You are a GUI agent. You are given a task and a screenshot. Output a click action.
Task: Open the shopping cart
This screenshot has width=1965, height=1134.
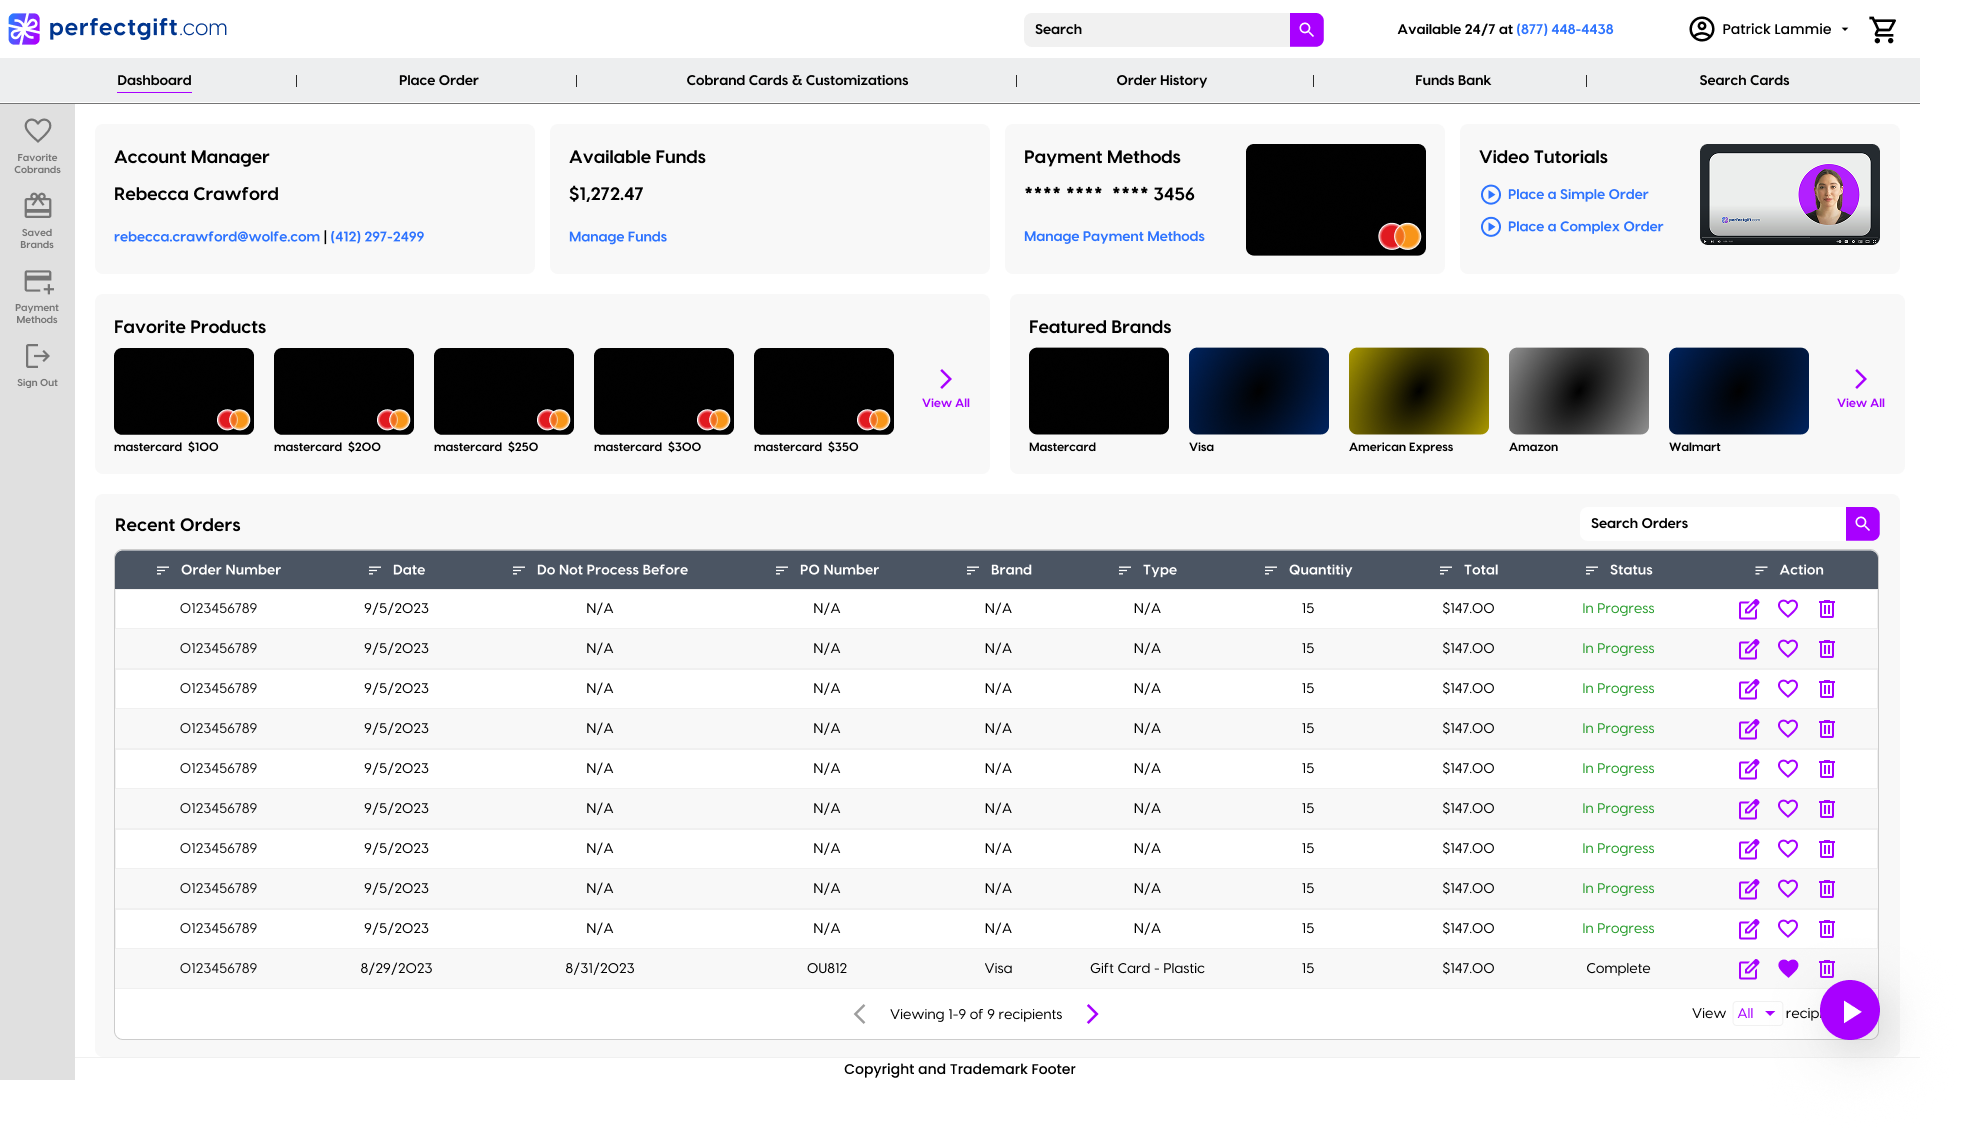(1882, 30)
